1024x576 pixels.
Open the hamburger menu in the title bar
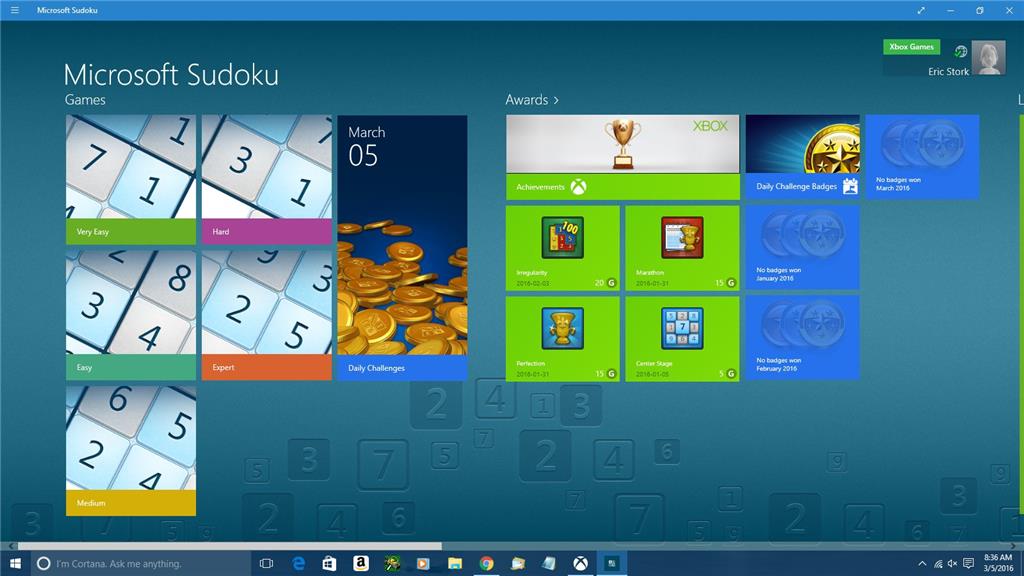[x=14, y=10]
